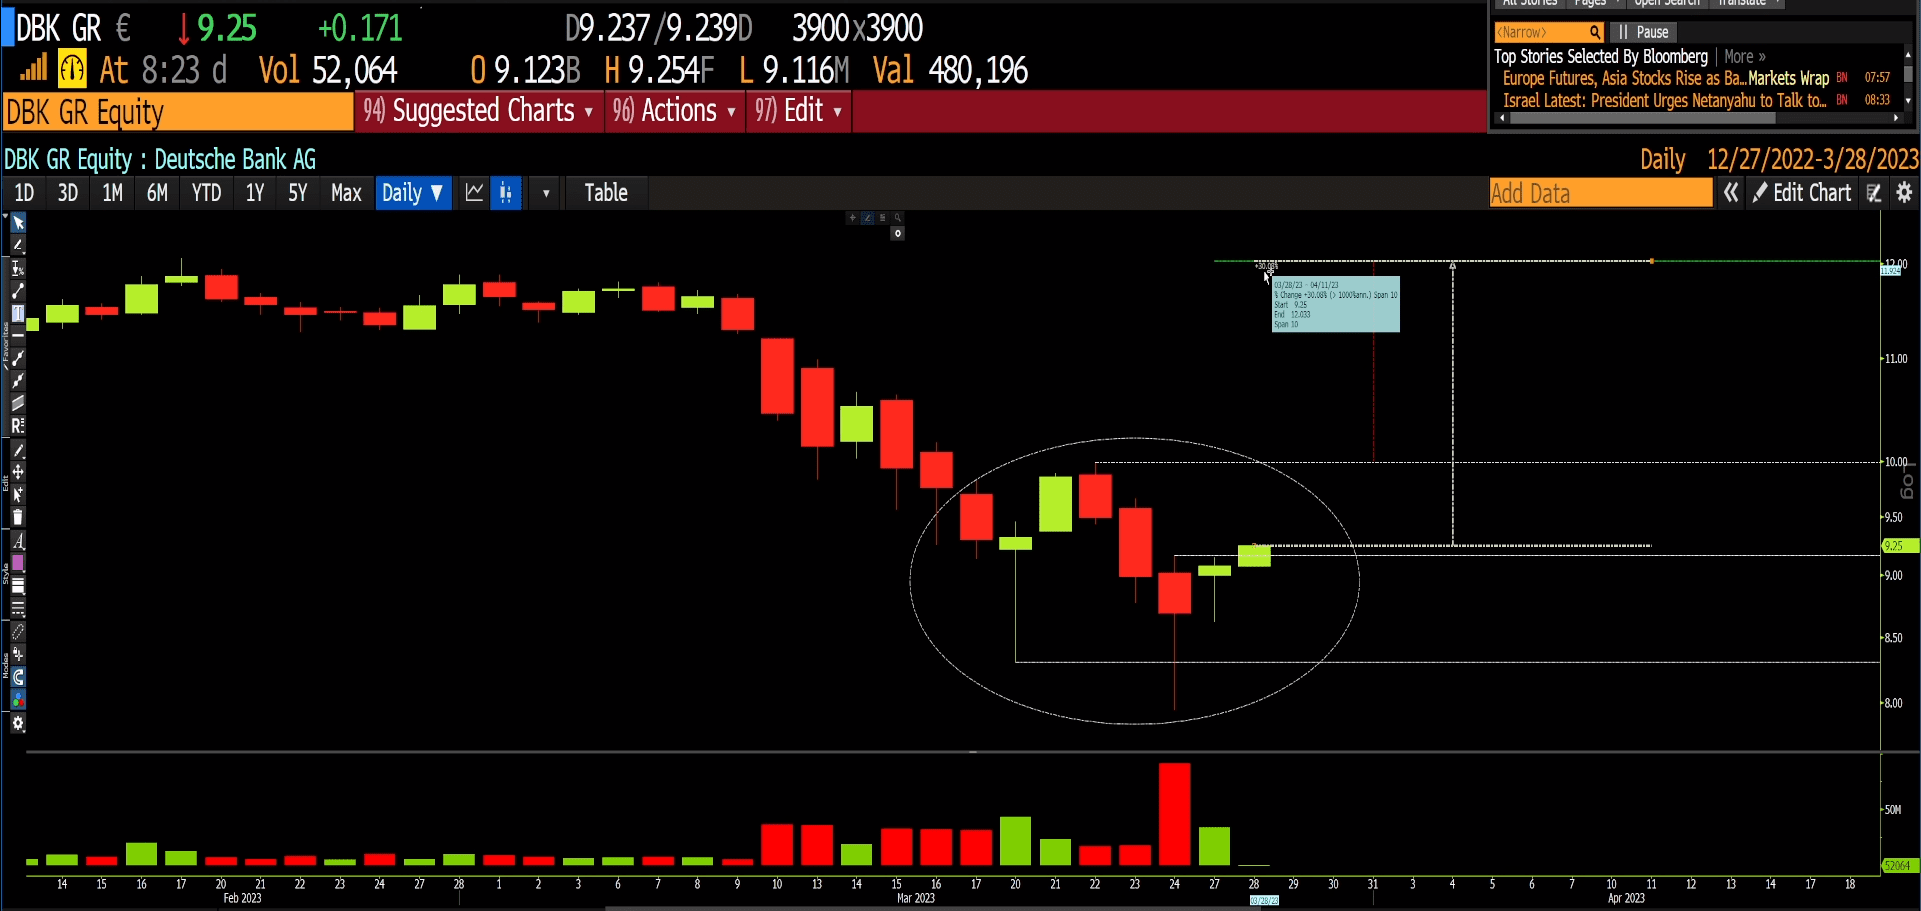
Task: Select the move annotation cross-arrows tool
Action: click(18, 472)
